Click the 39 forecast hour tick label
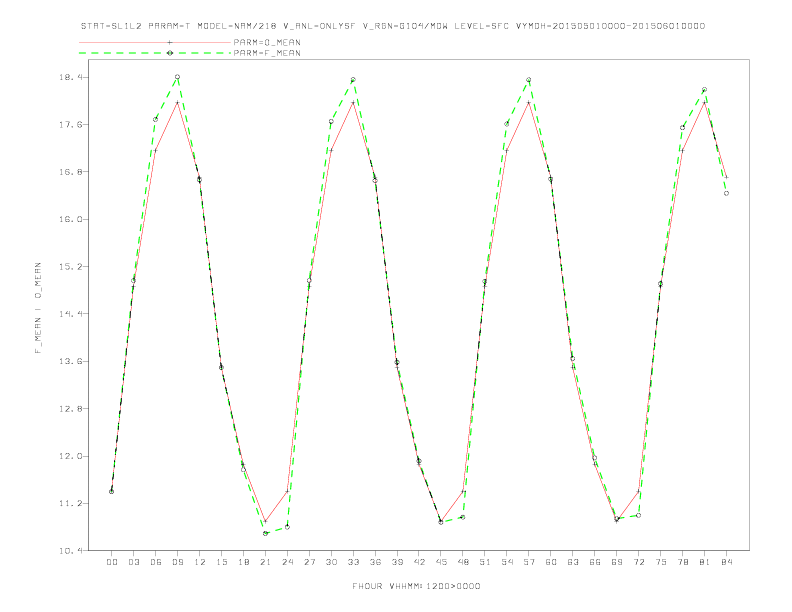792x612 pixels. click(397, 562)
